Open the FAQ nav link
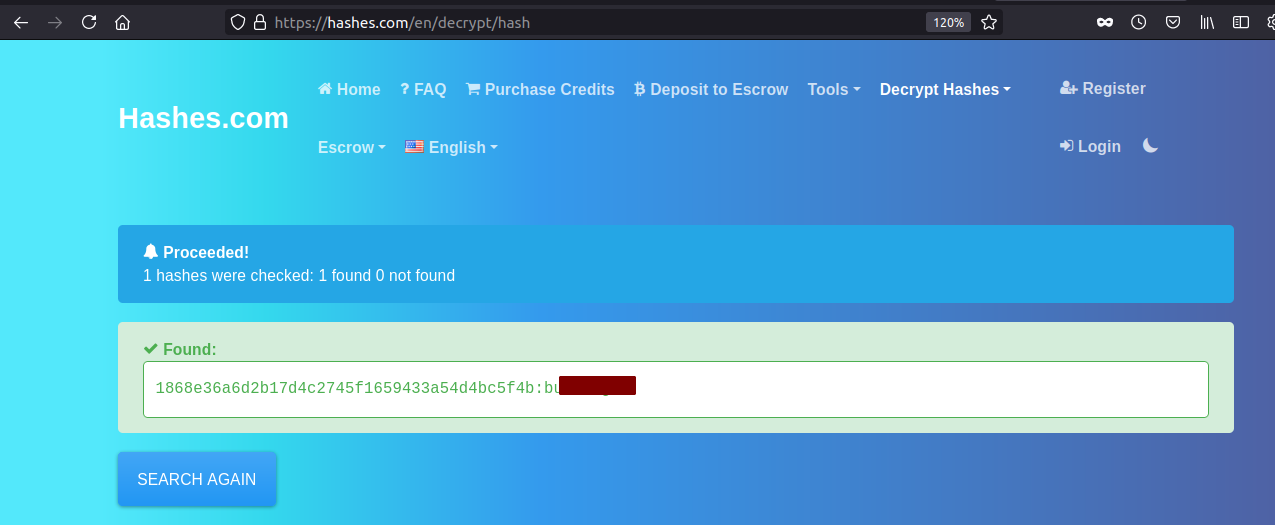 click(x=423, y=89)
